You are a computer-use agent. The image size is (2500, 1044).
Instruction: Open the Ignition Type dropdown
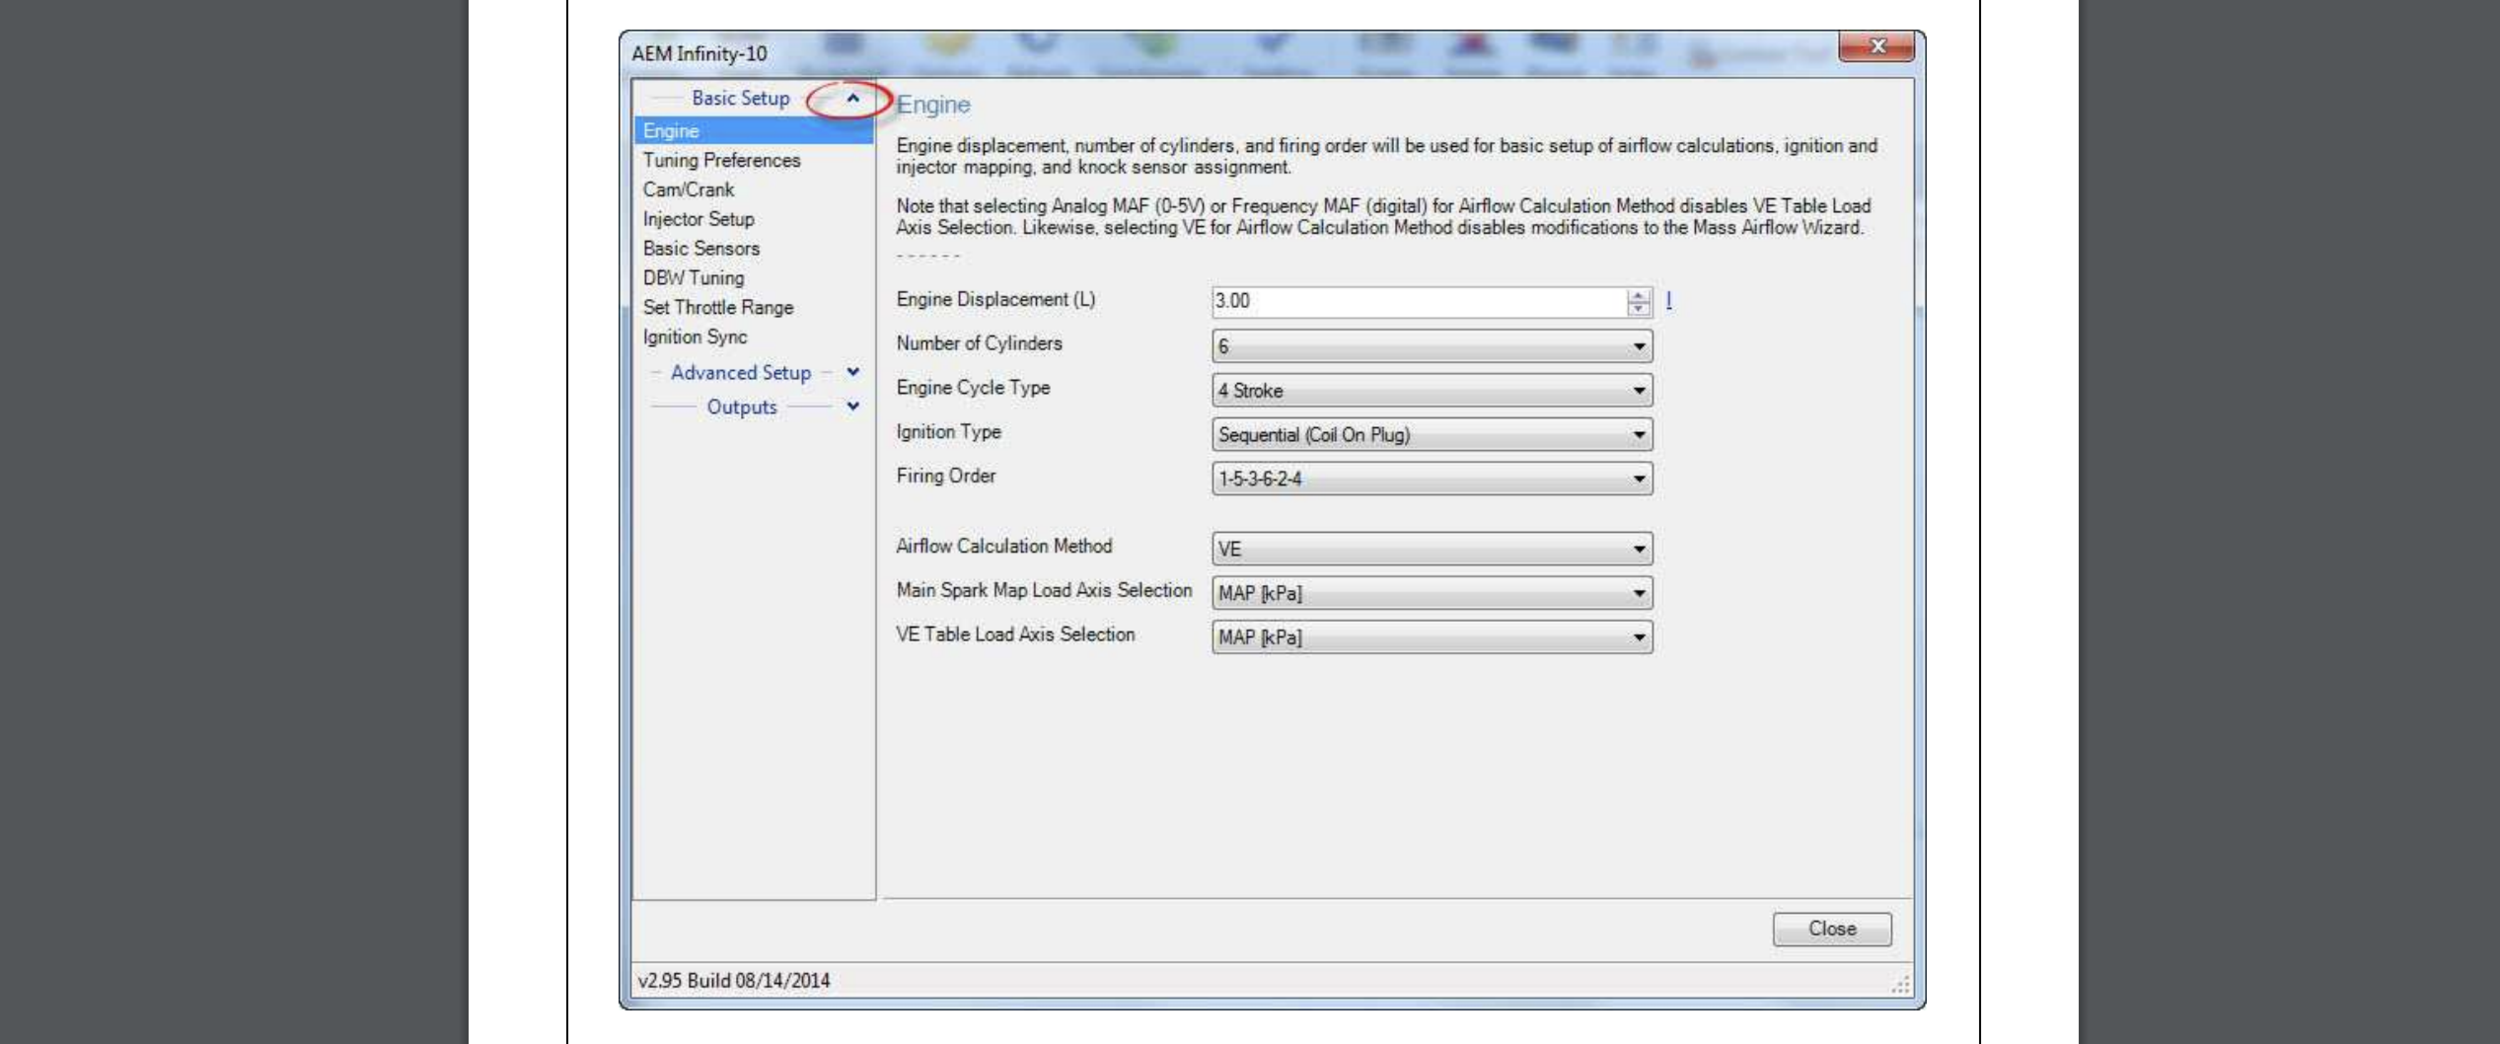point(1432,435)
